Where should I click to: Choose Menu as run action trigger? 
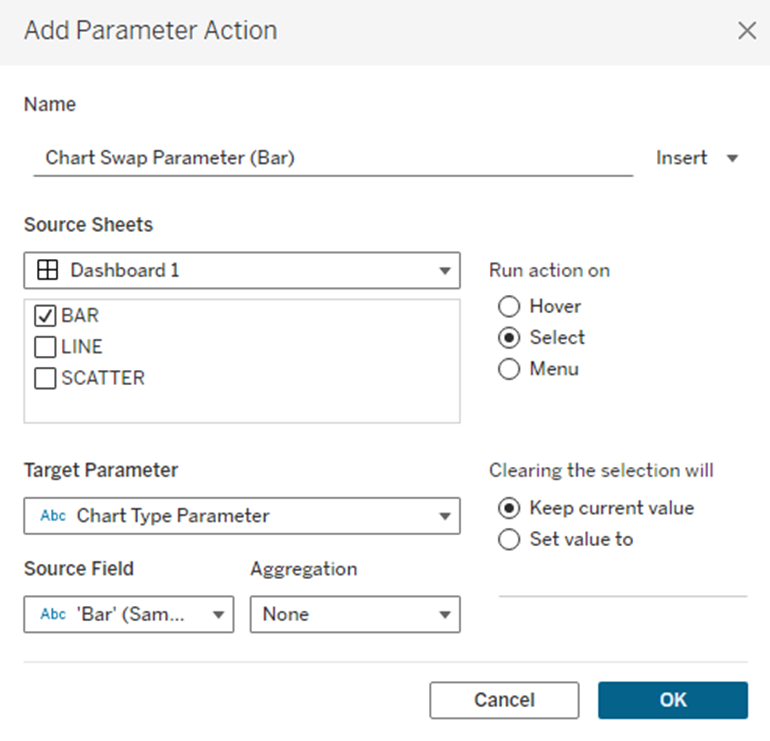(509, 369)
